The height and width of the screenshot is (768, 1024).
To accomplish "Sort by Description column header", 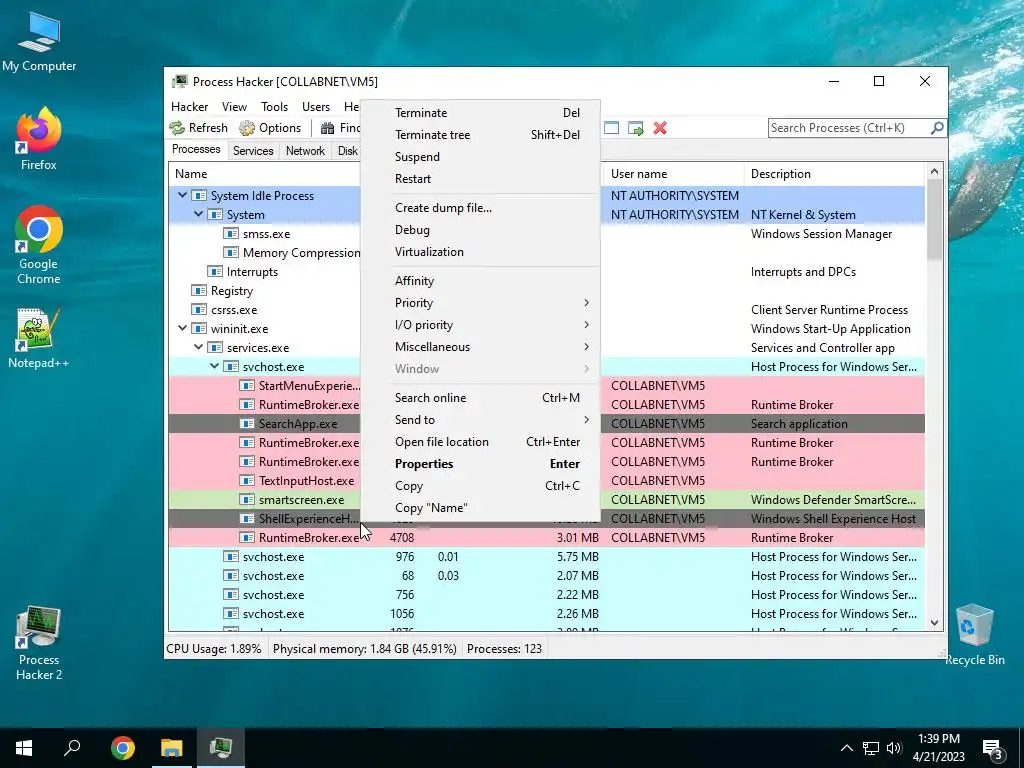I will [834, 174].
